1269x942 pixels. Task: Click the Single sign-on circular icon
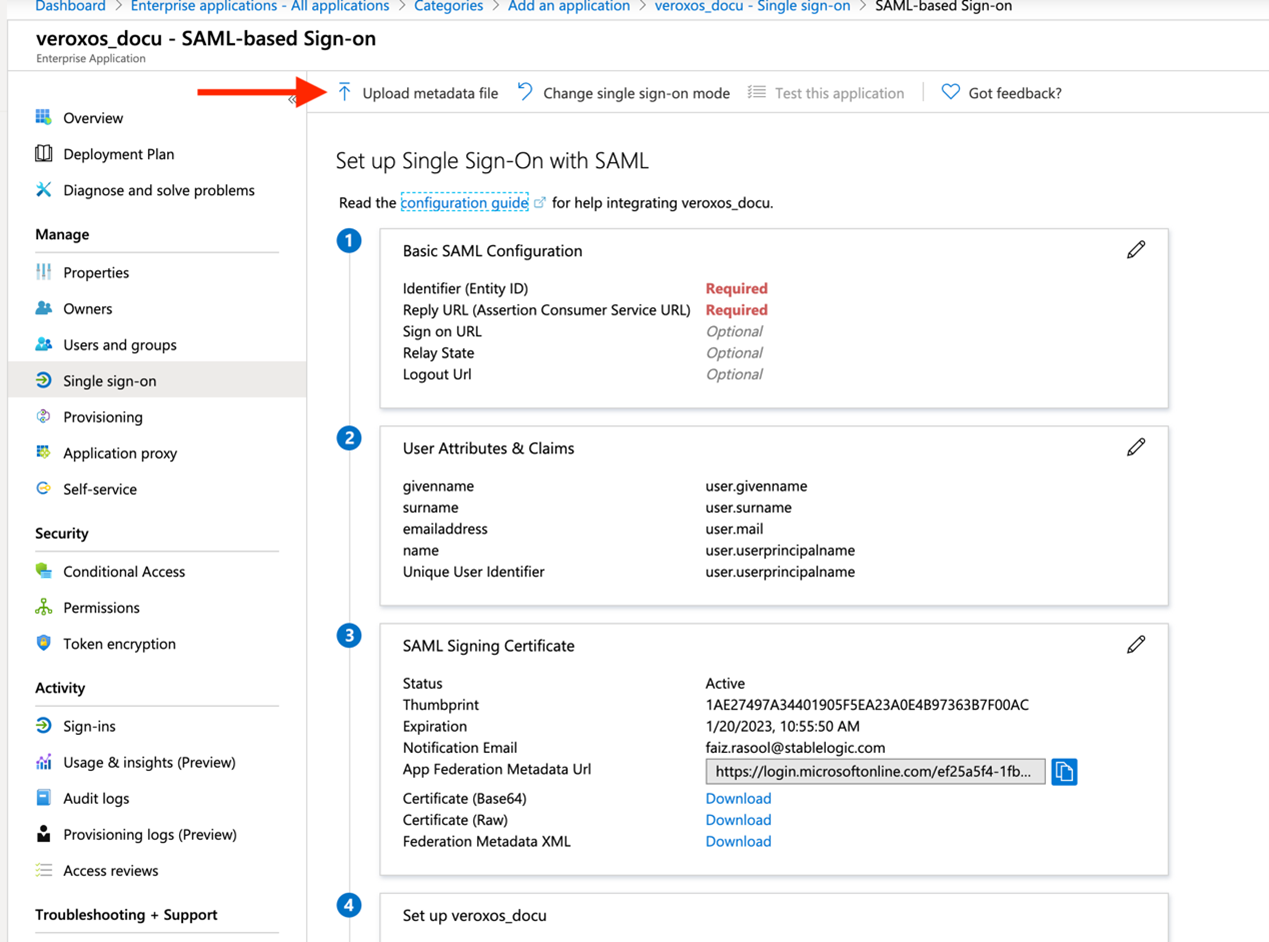tap(43, 380)
